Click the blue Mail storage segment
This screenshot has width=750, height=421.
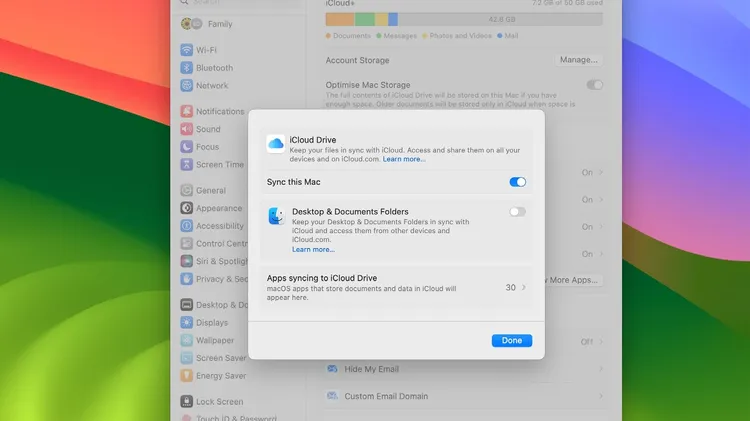pos(393,19)
